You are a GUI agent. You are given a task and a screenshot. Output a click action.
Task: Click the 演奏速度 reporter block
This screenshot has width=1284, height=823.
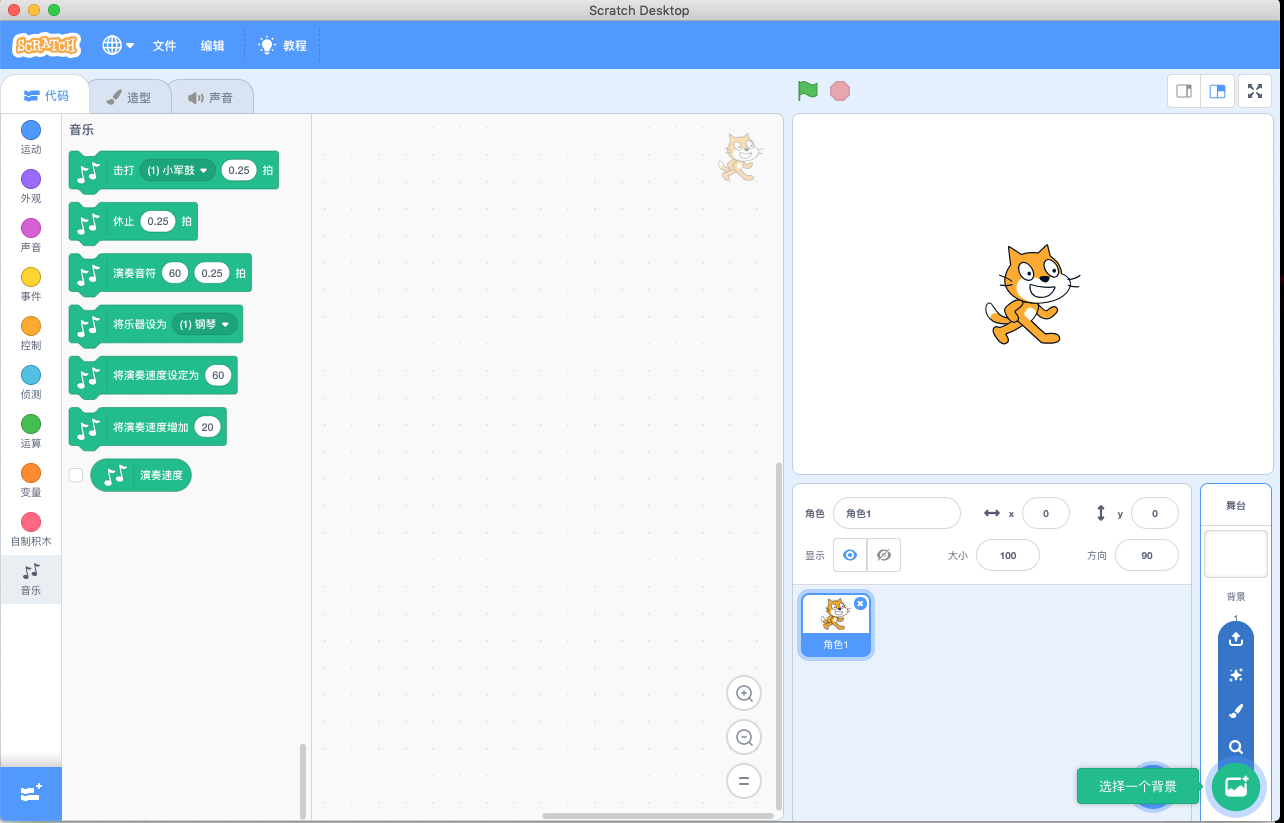point(141,475)
